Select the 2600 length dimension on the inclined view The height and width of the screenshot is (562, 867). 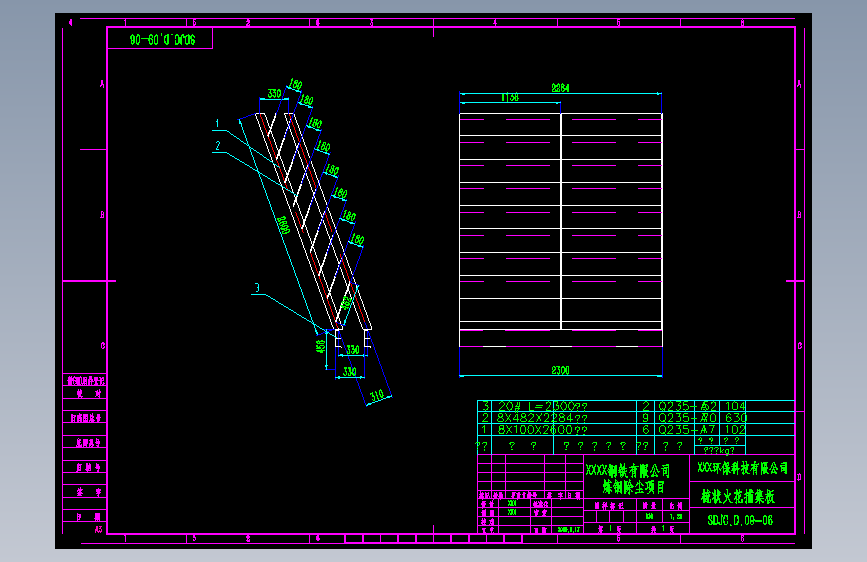[283, 225]
